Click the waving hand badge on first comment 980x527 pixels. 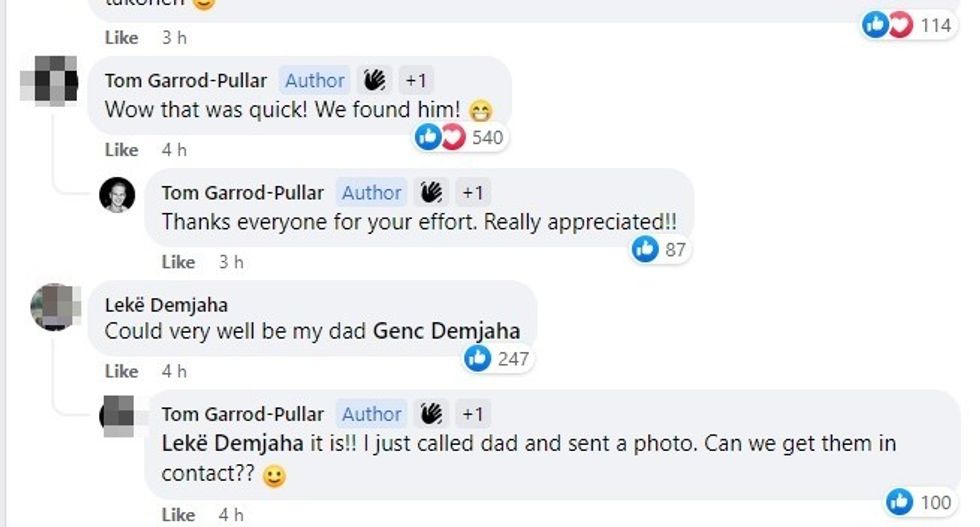pos(374,81)
